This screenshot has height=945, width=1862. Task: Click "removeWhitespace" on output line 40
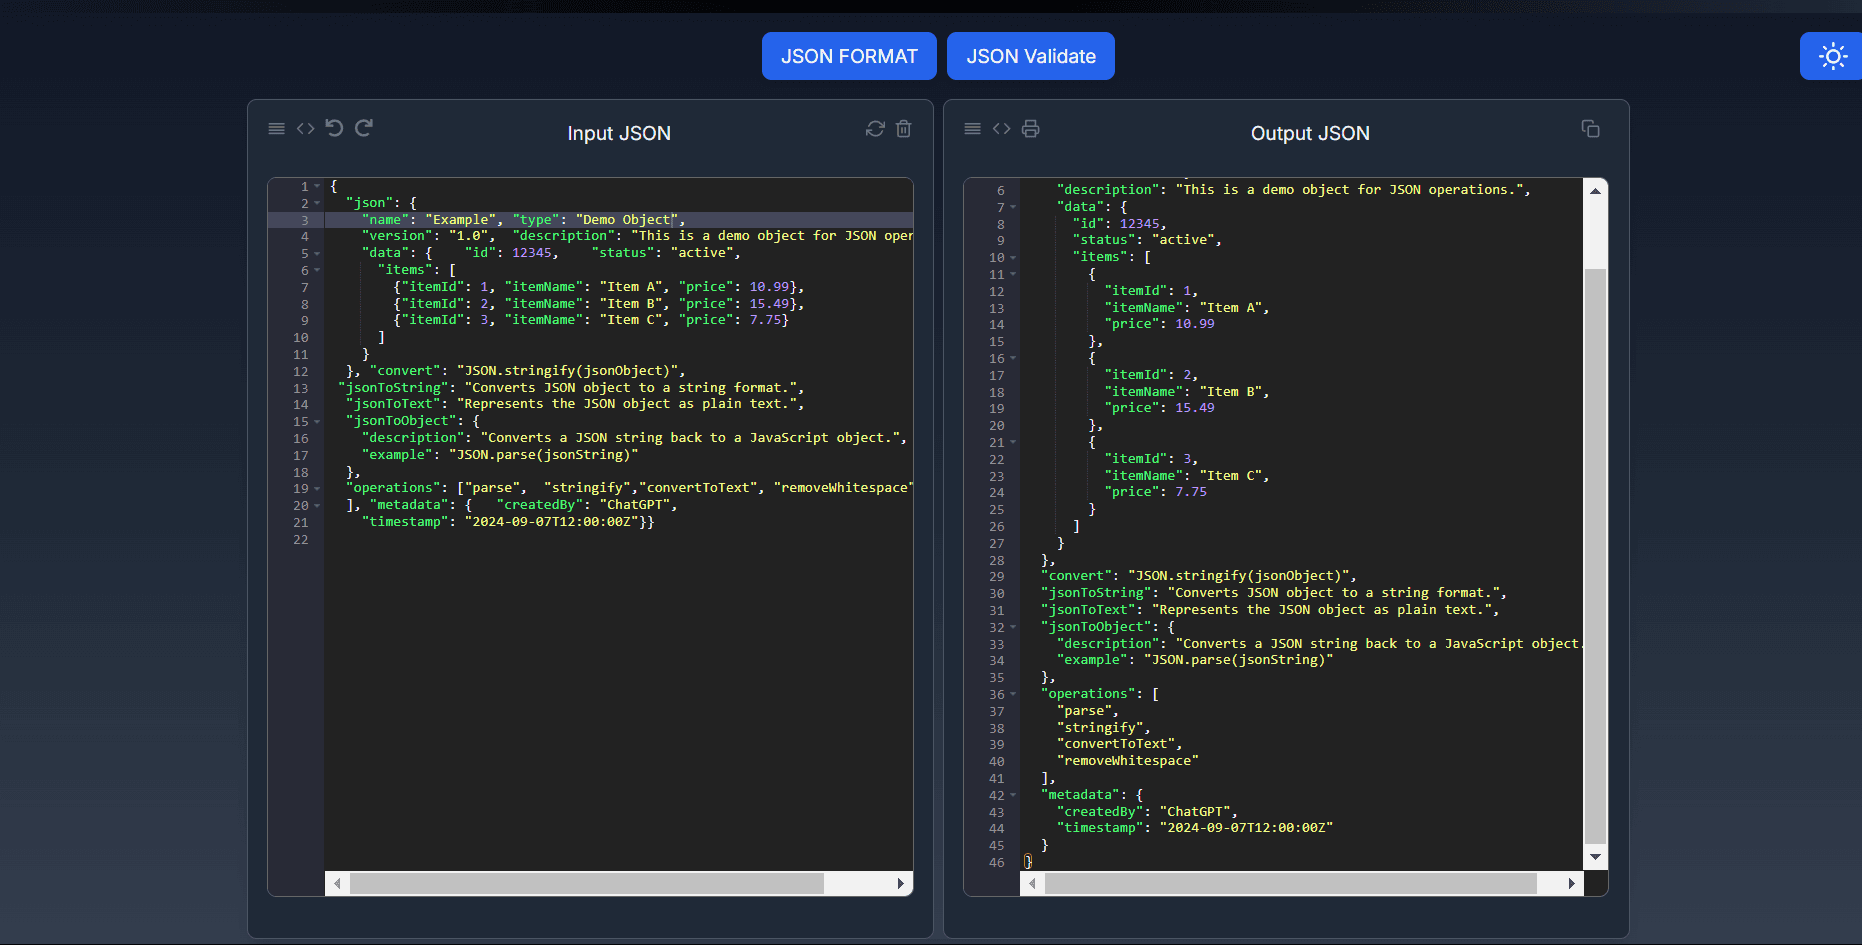tap(1128, 761)
